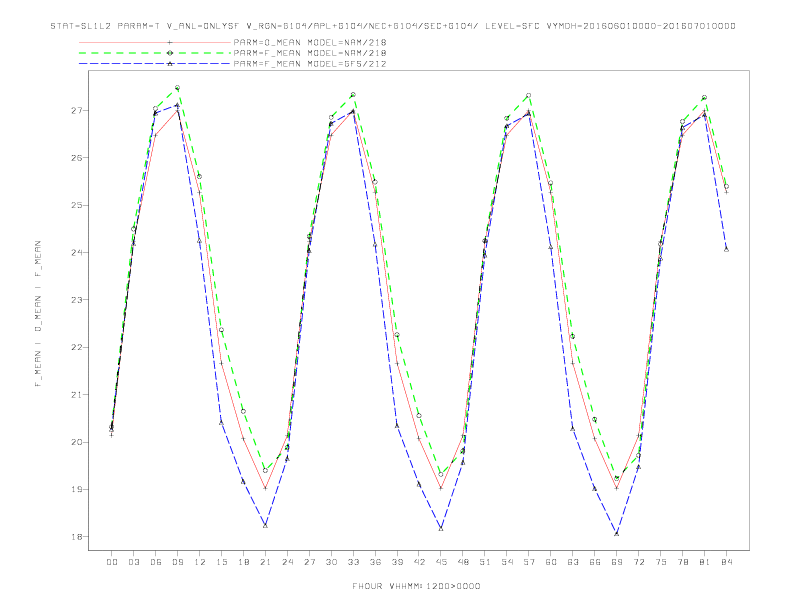Select legend entry PARM=O_MEAN MODEL=NAM/218
The image size is (792, 612).
click(310, 43)
